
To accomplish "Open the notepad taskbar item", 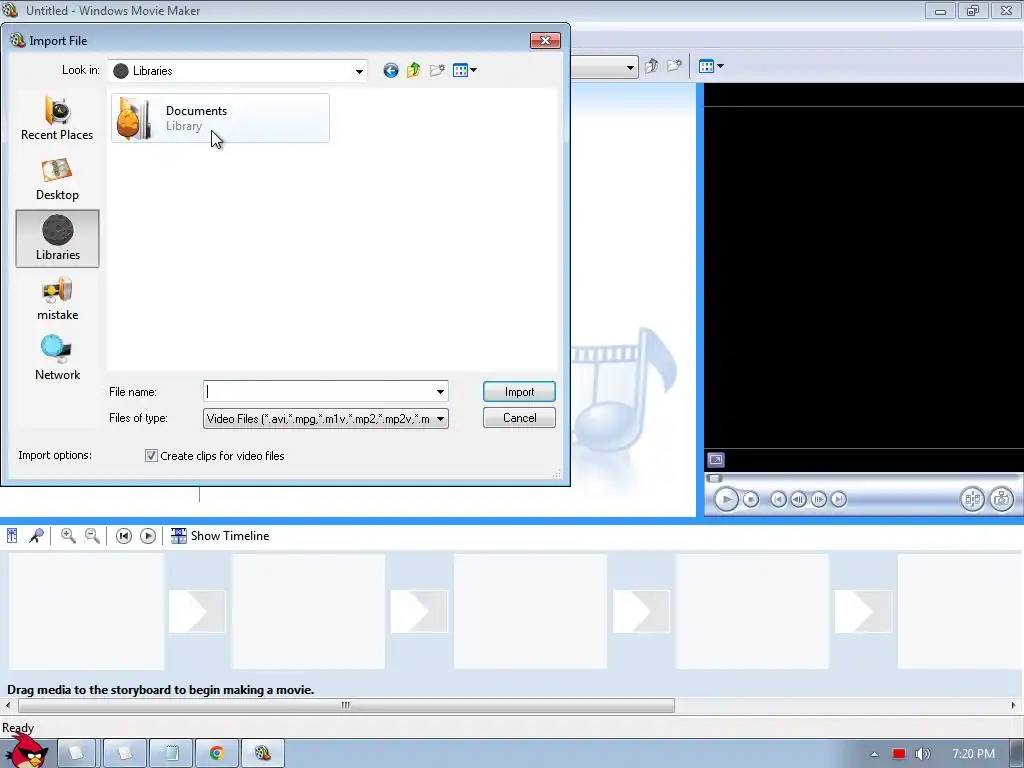I will point(171,753).
